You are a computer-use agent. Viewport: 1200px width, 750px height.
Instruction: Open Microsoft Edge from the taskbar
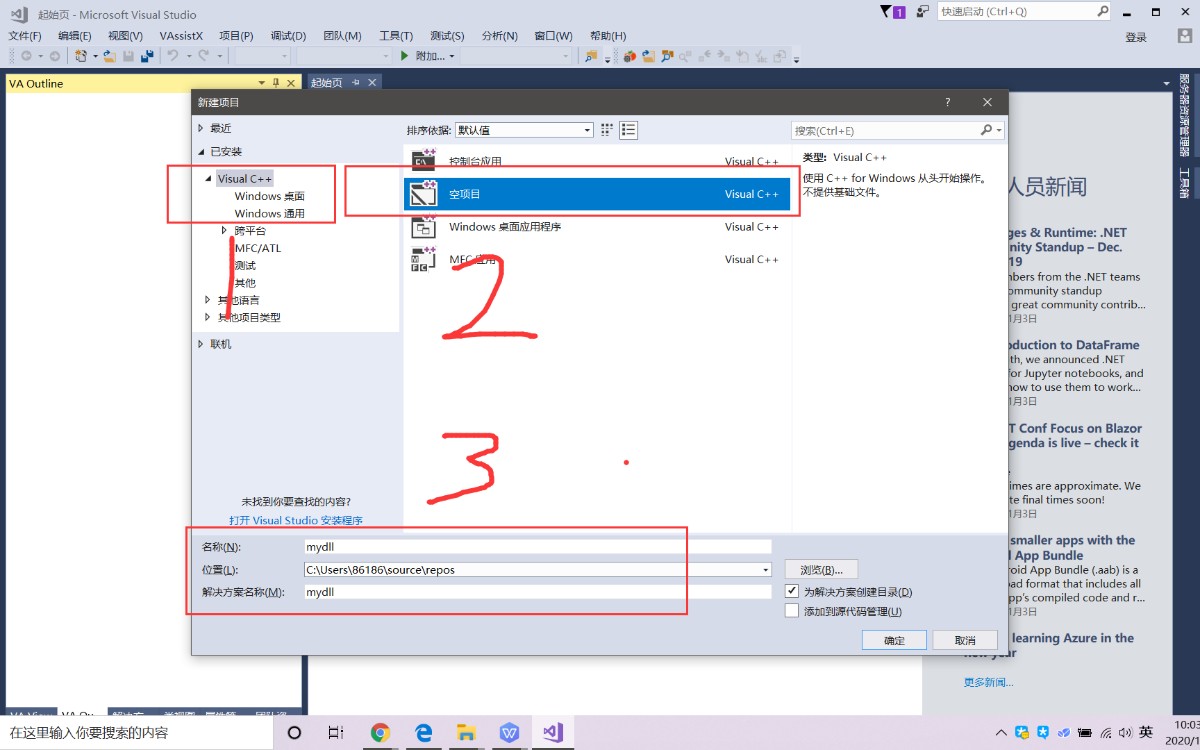pos(423,732)
